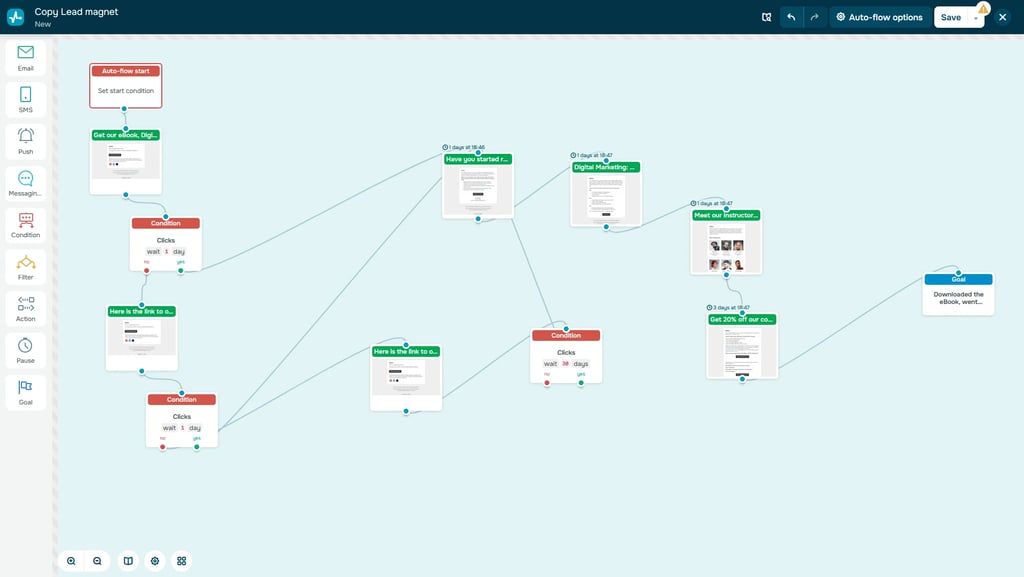This screenshot has width=1024, height=577.
Task: Open the 'Get 20% off our co...' email block
Action: click(x=742, y=346)
